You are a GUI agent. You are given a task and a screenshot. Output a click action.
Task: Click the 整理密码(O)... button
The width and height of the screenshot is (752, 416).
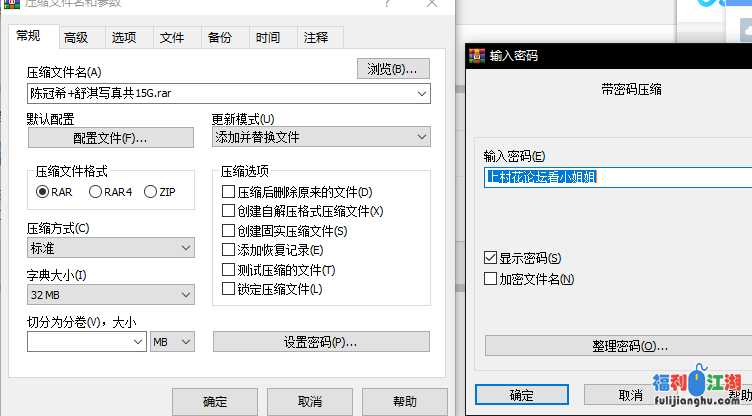[x=618, y=346]
